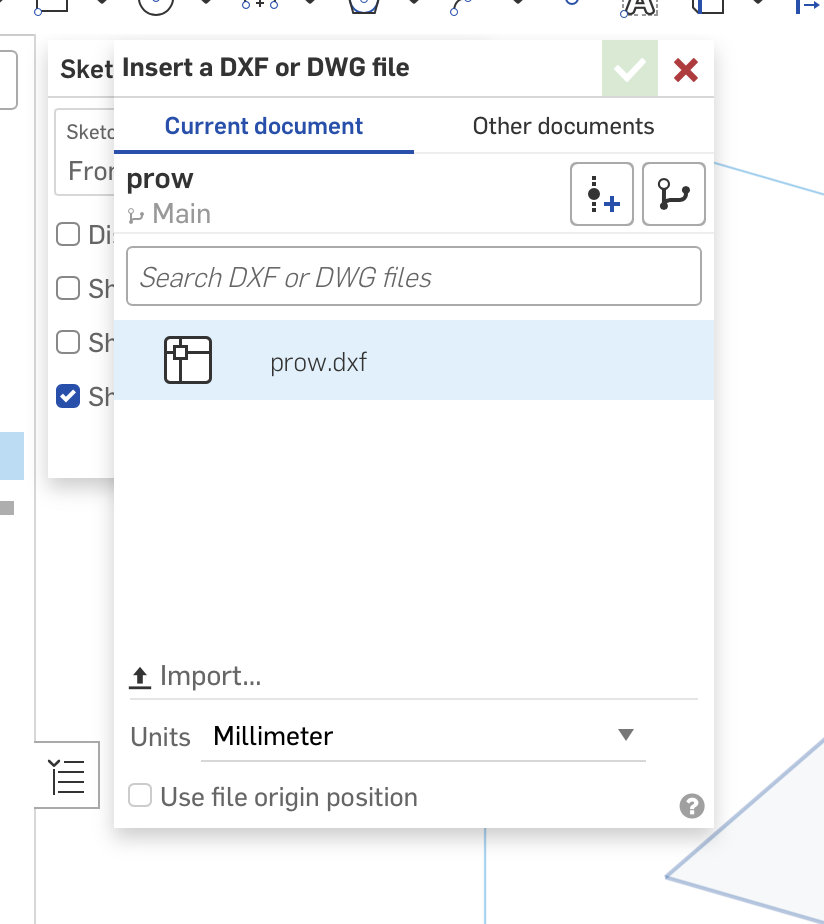This screenshot has height=924, width=824.
Task: Open the version graph for the Main branch
Action: pos(673,194)
